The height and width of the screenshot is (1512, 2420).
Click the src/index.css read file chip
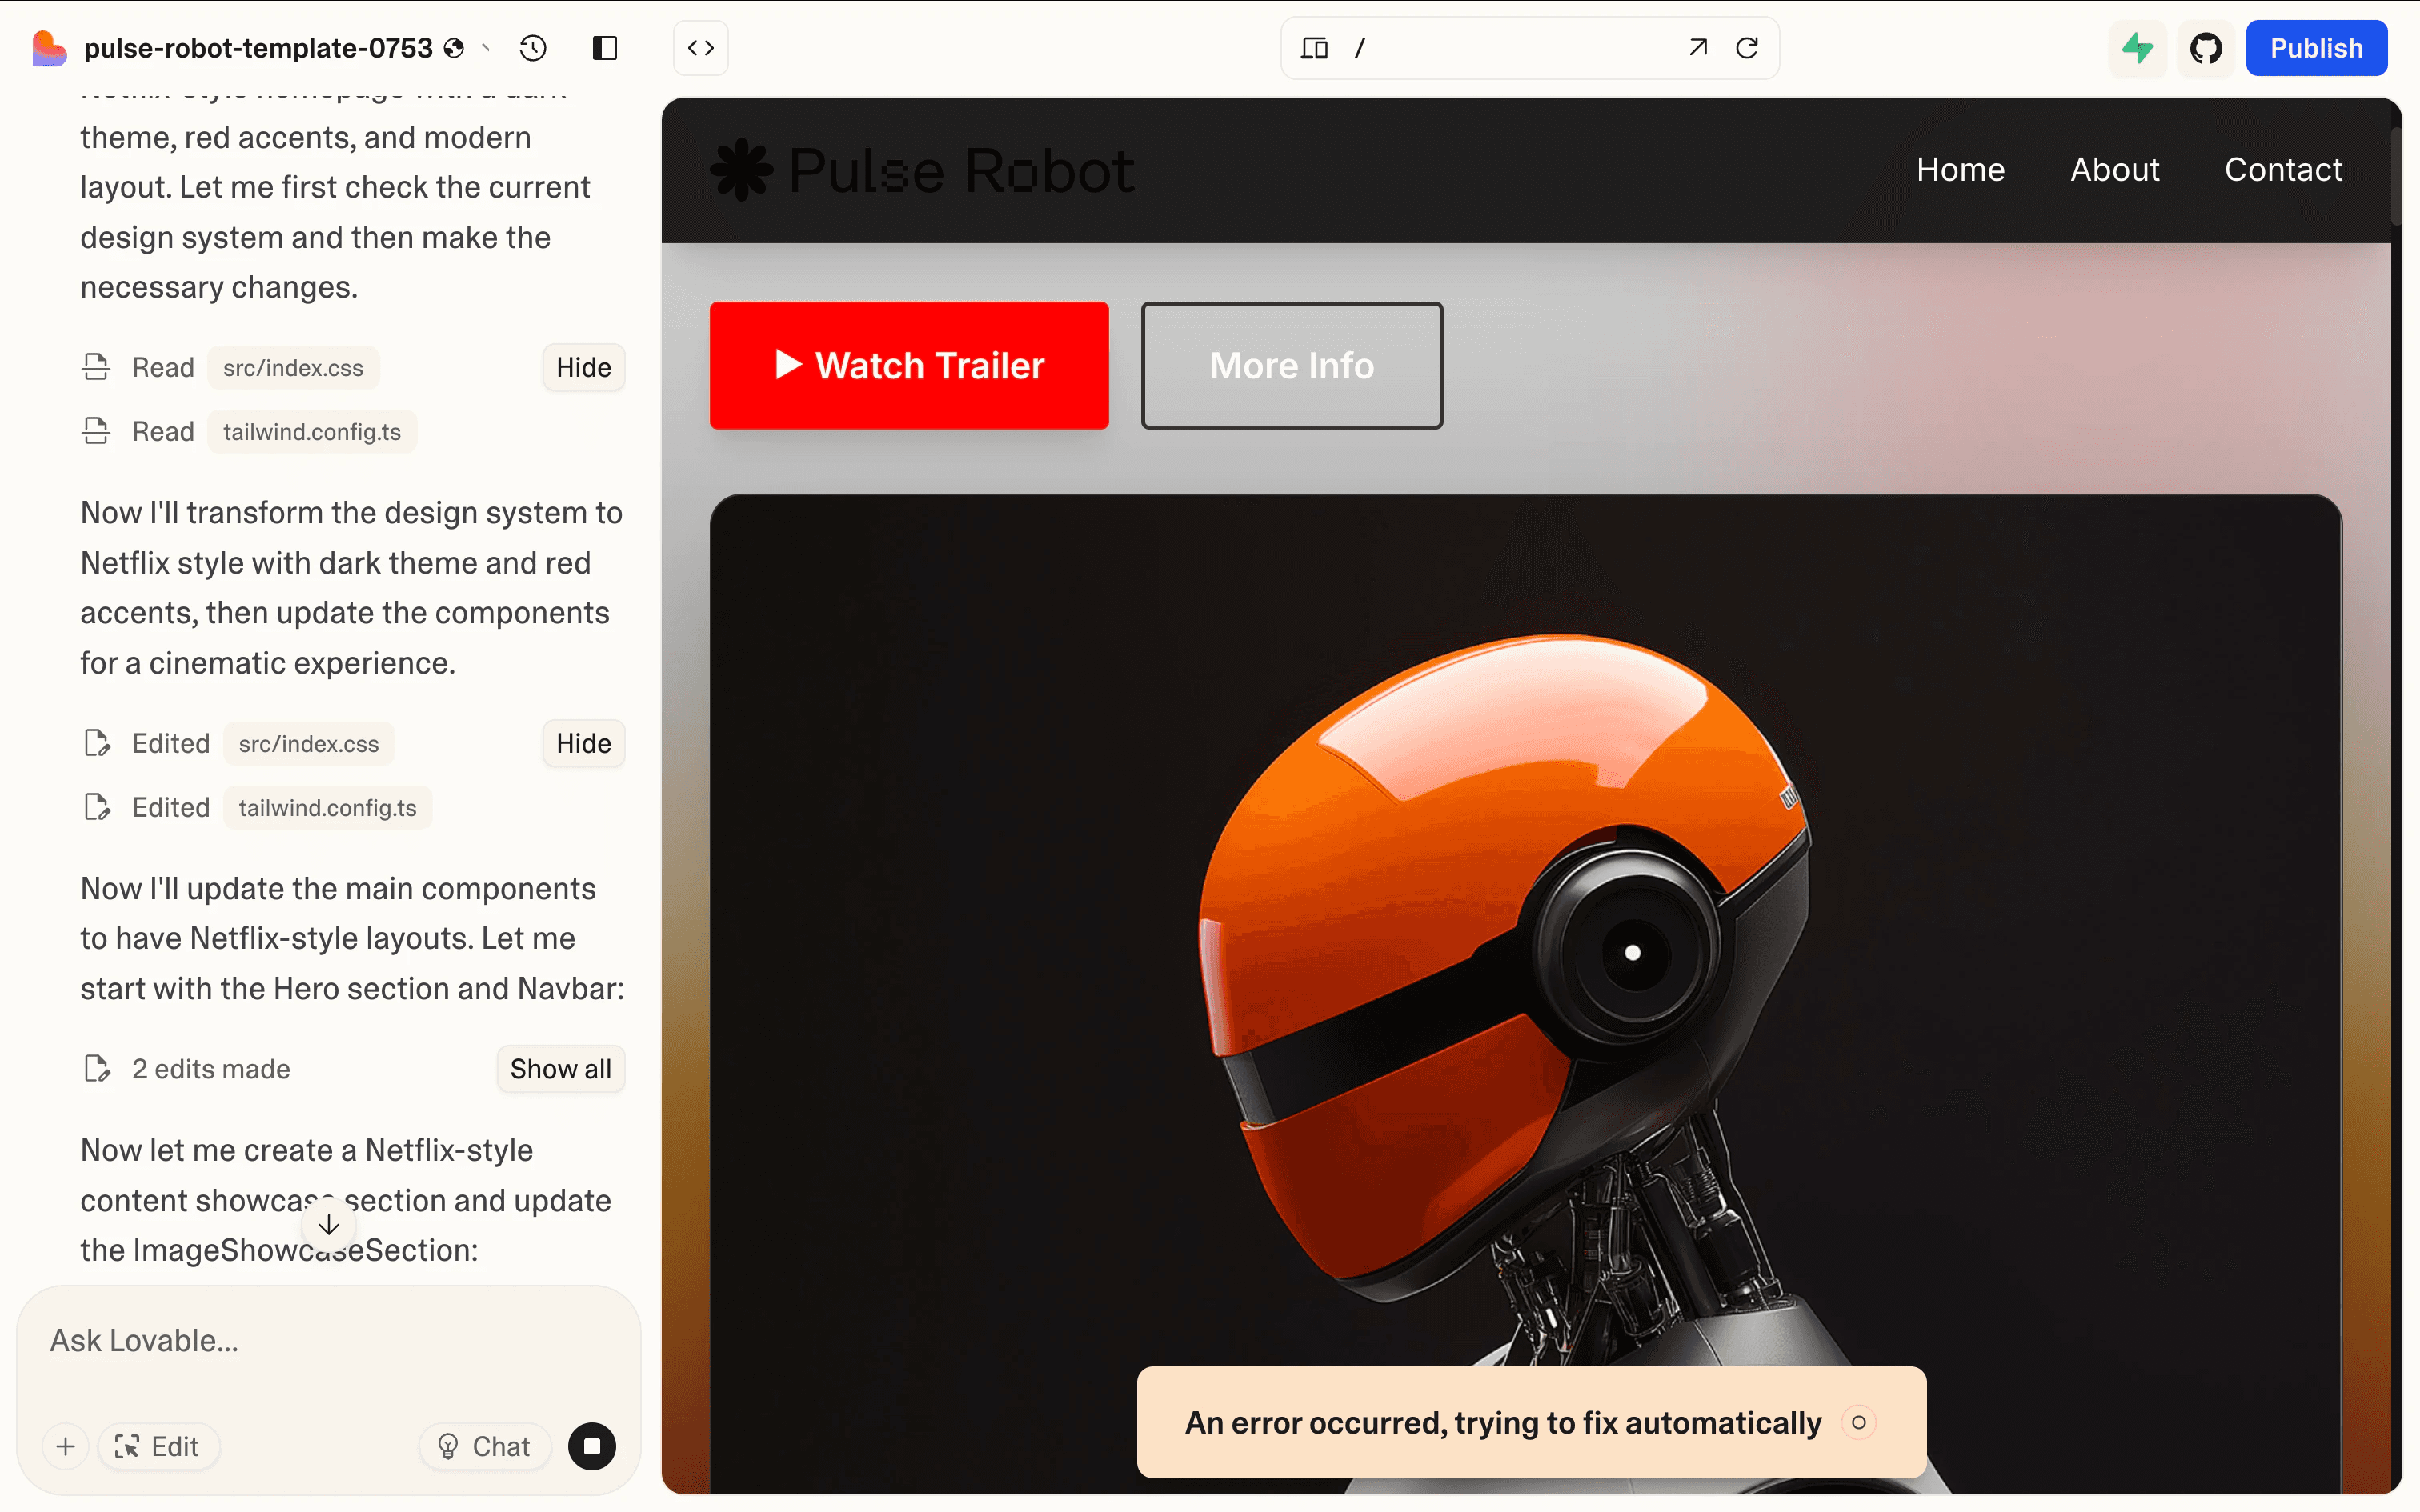coord(293,368)
